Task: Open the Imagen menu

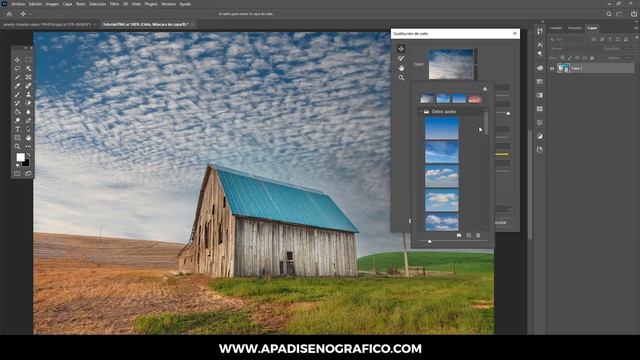Action: coord(52,4)
